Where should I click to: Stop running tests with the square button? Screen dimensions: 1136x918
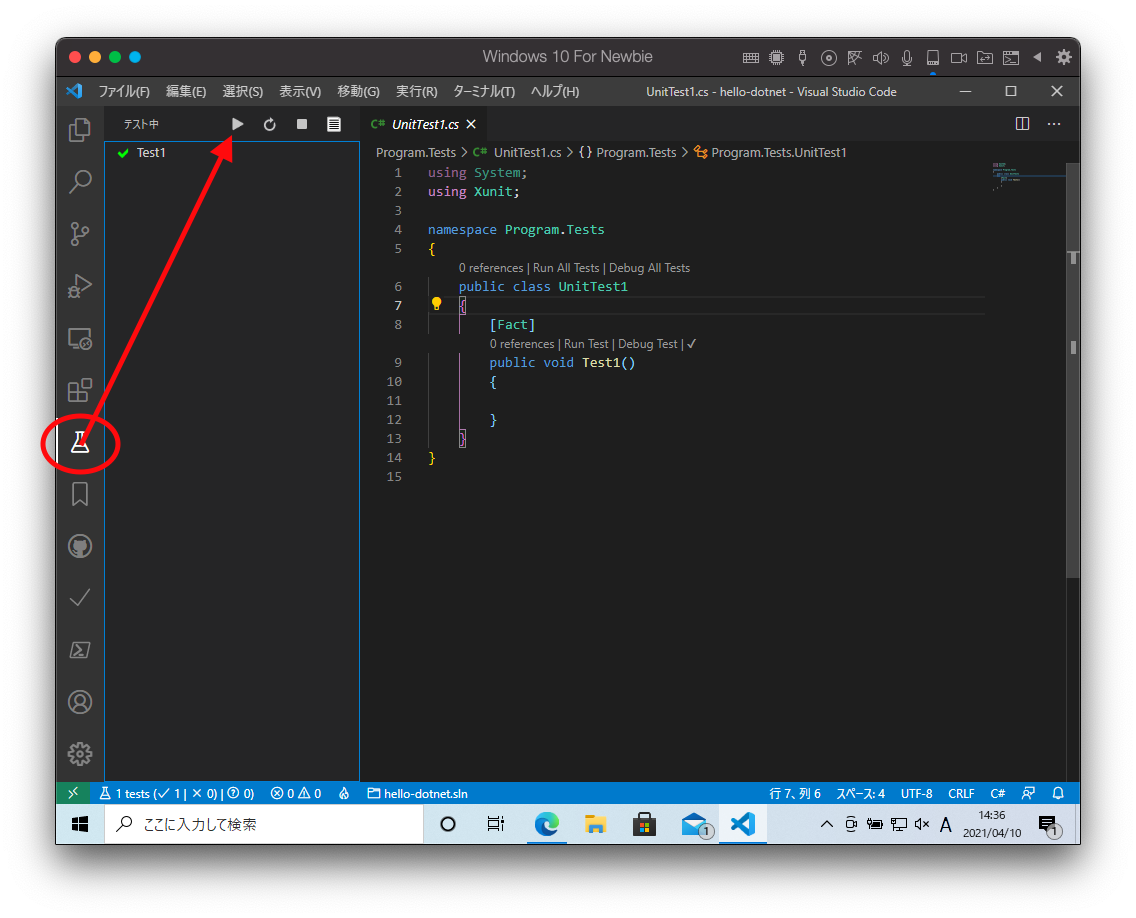coord(302,124)
